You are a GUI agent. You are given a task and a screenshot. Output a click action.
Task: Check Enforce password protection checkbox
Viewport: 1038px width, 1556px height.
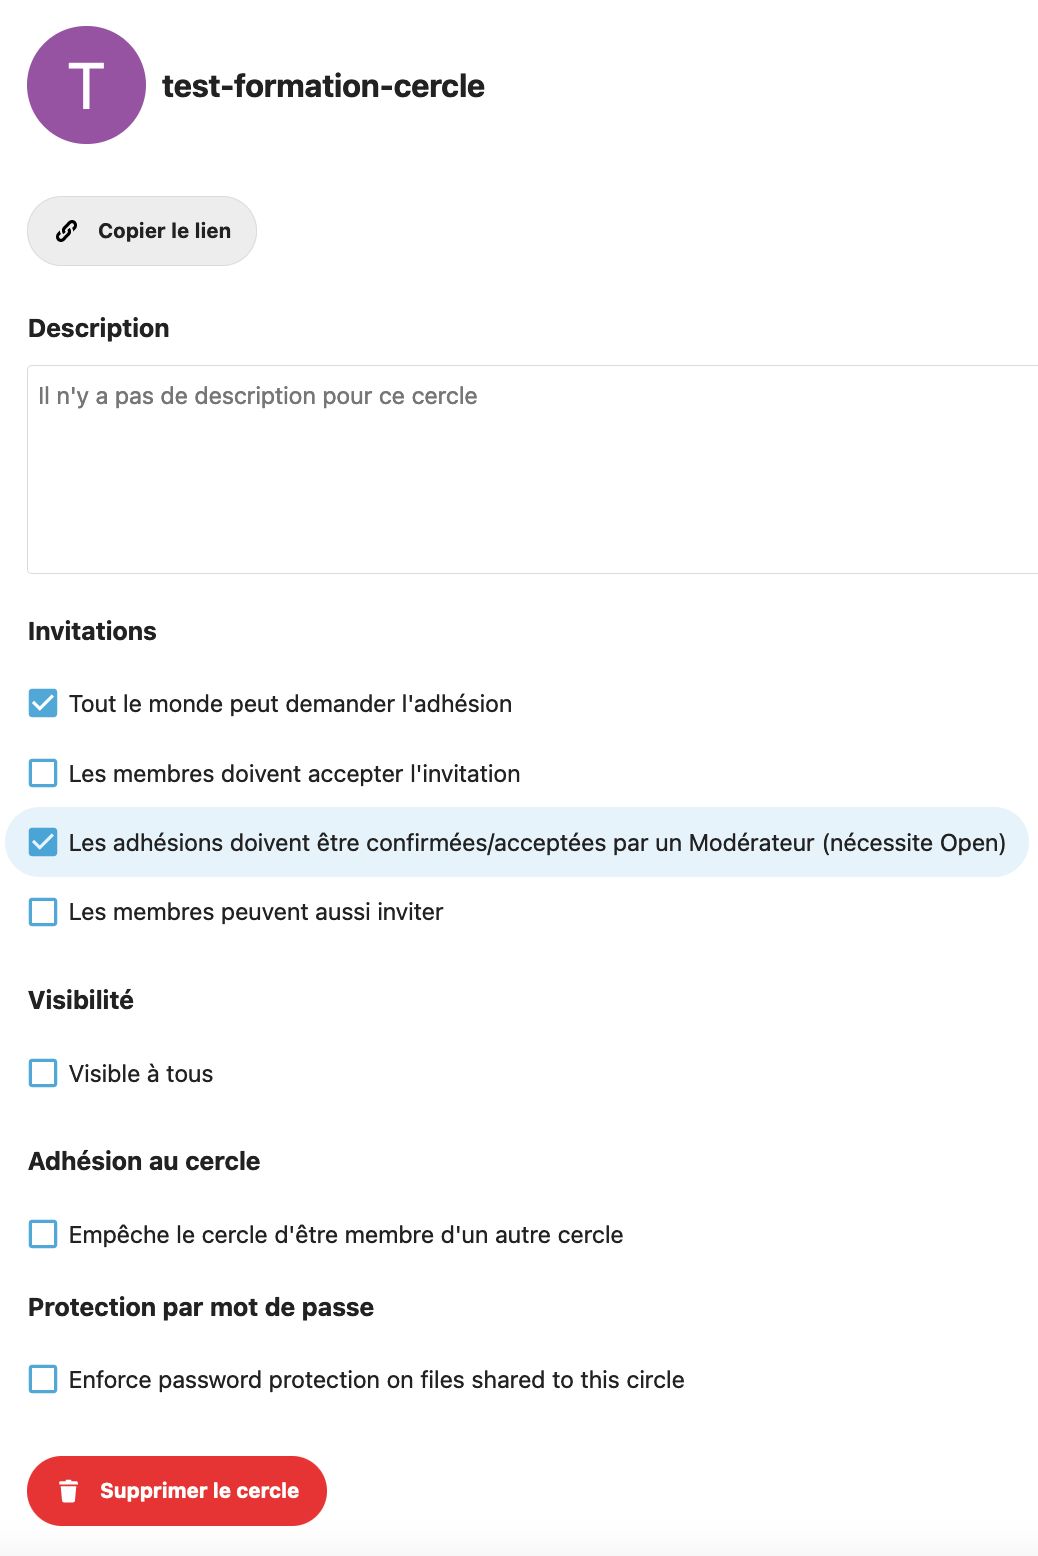pyautogui.click(x=43, y=1379)
